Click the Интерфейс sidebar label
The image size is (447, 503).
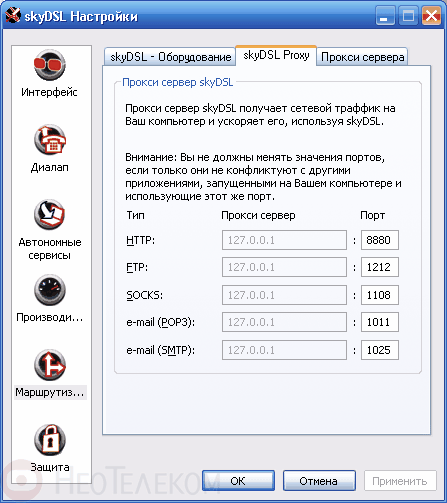[x=49, y=92]
